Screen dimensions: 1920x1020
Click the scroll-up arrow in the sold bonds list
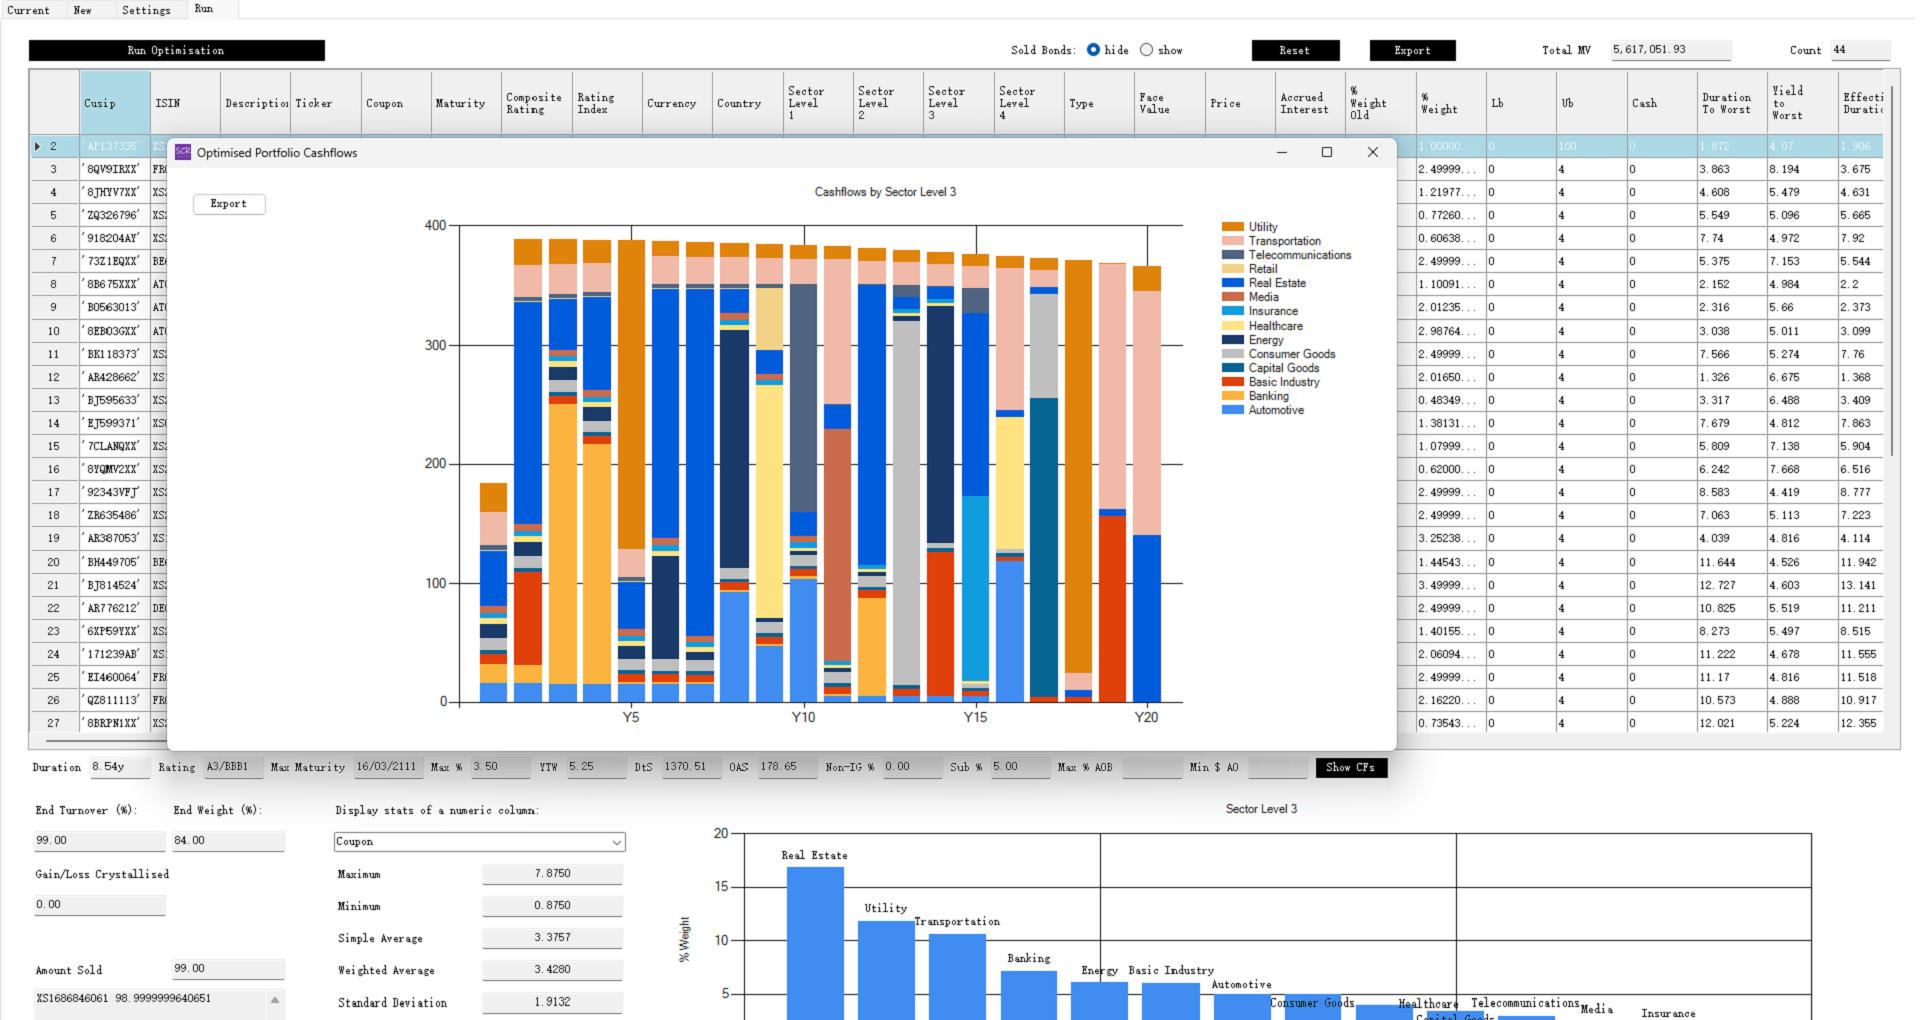coord(275,999)
